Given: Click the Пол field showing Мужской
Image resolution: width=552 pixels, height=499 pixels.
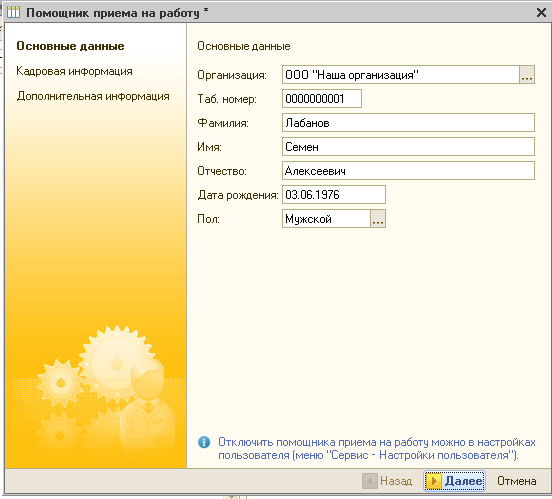Looking at the screenshot, I should (326, 219).
